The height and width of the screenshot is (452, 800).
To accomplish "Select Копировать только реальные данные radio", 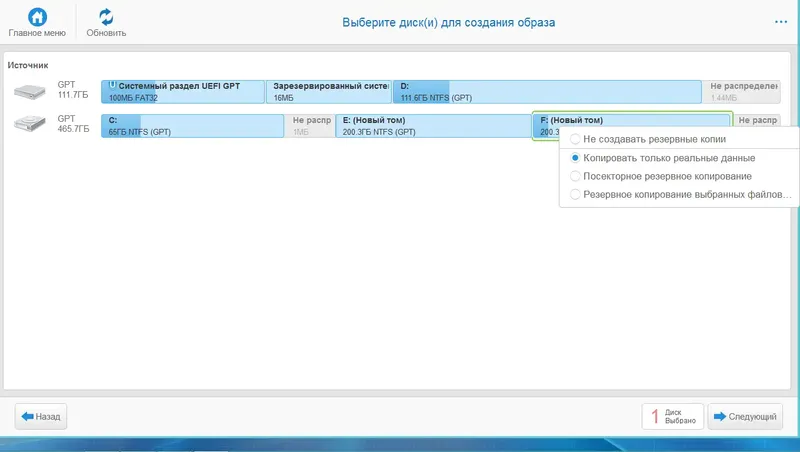I will (x=575, y=158).
